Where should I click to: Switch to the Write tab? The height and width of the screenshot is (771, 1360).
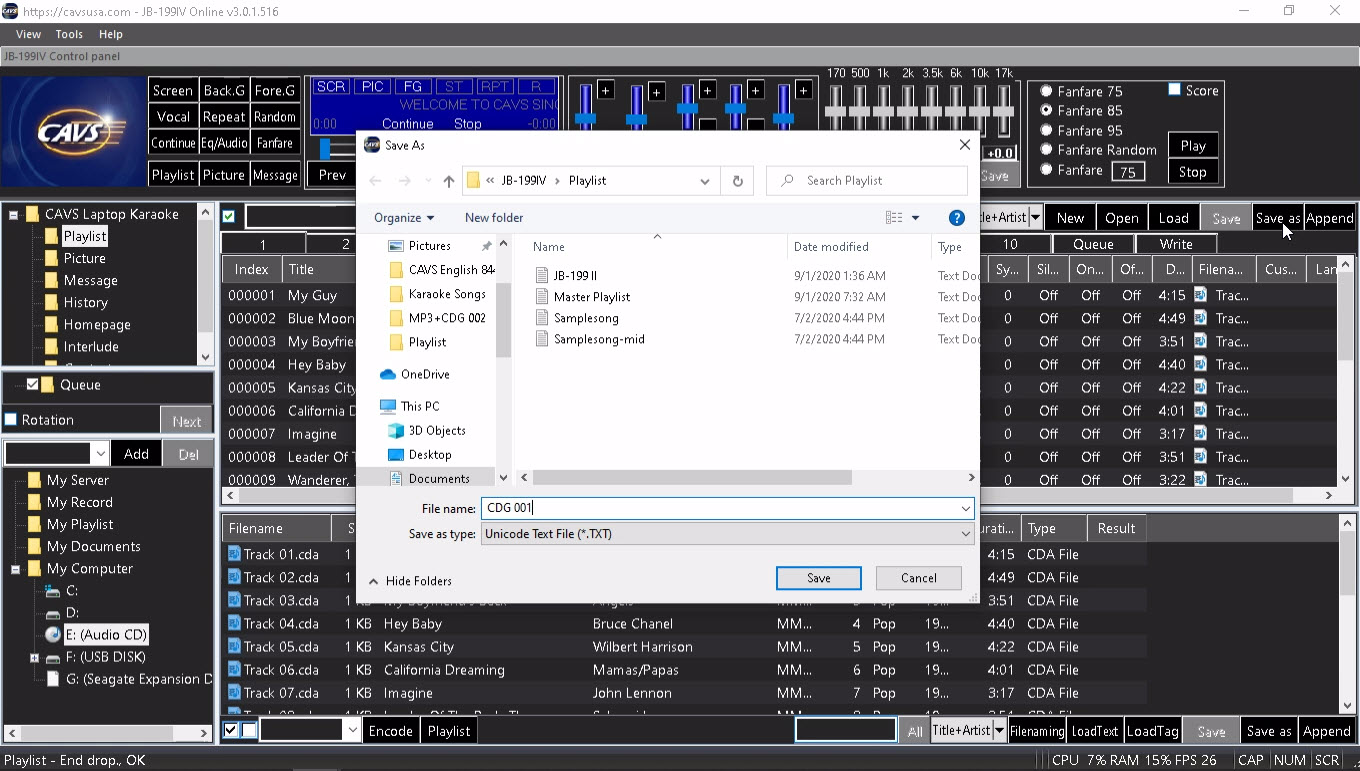1176,244
